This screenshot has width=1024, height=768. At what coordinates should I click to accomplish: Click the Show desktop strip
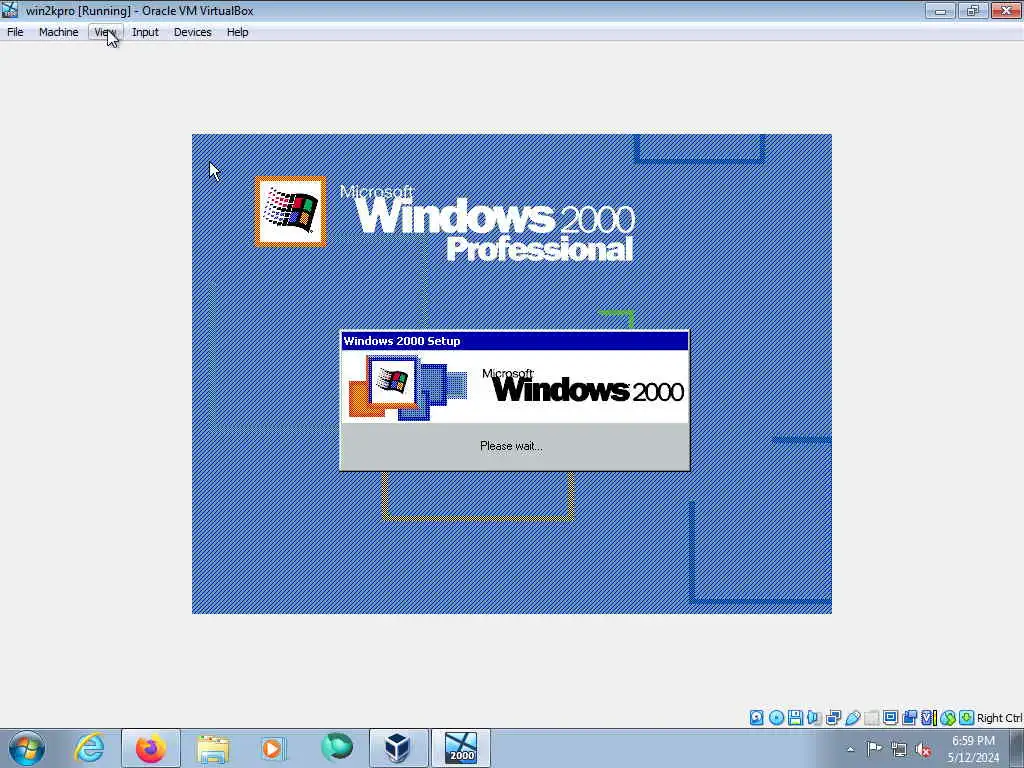[x=1017, y=748]
